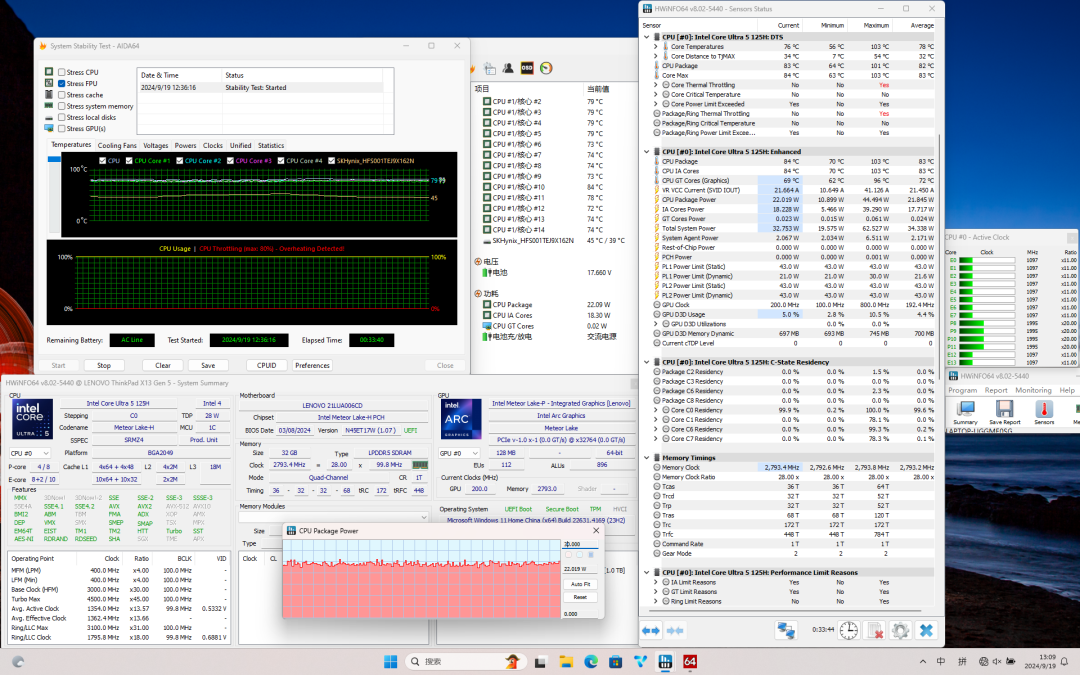Click Auto Fit in CPU Package Power graph

(581, 584)
